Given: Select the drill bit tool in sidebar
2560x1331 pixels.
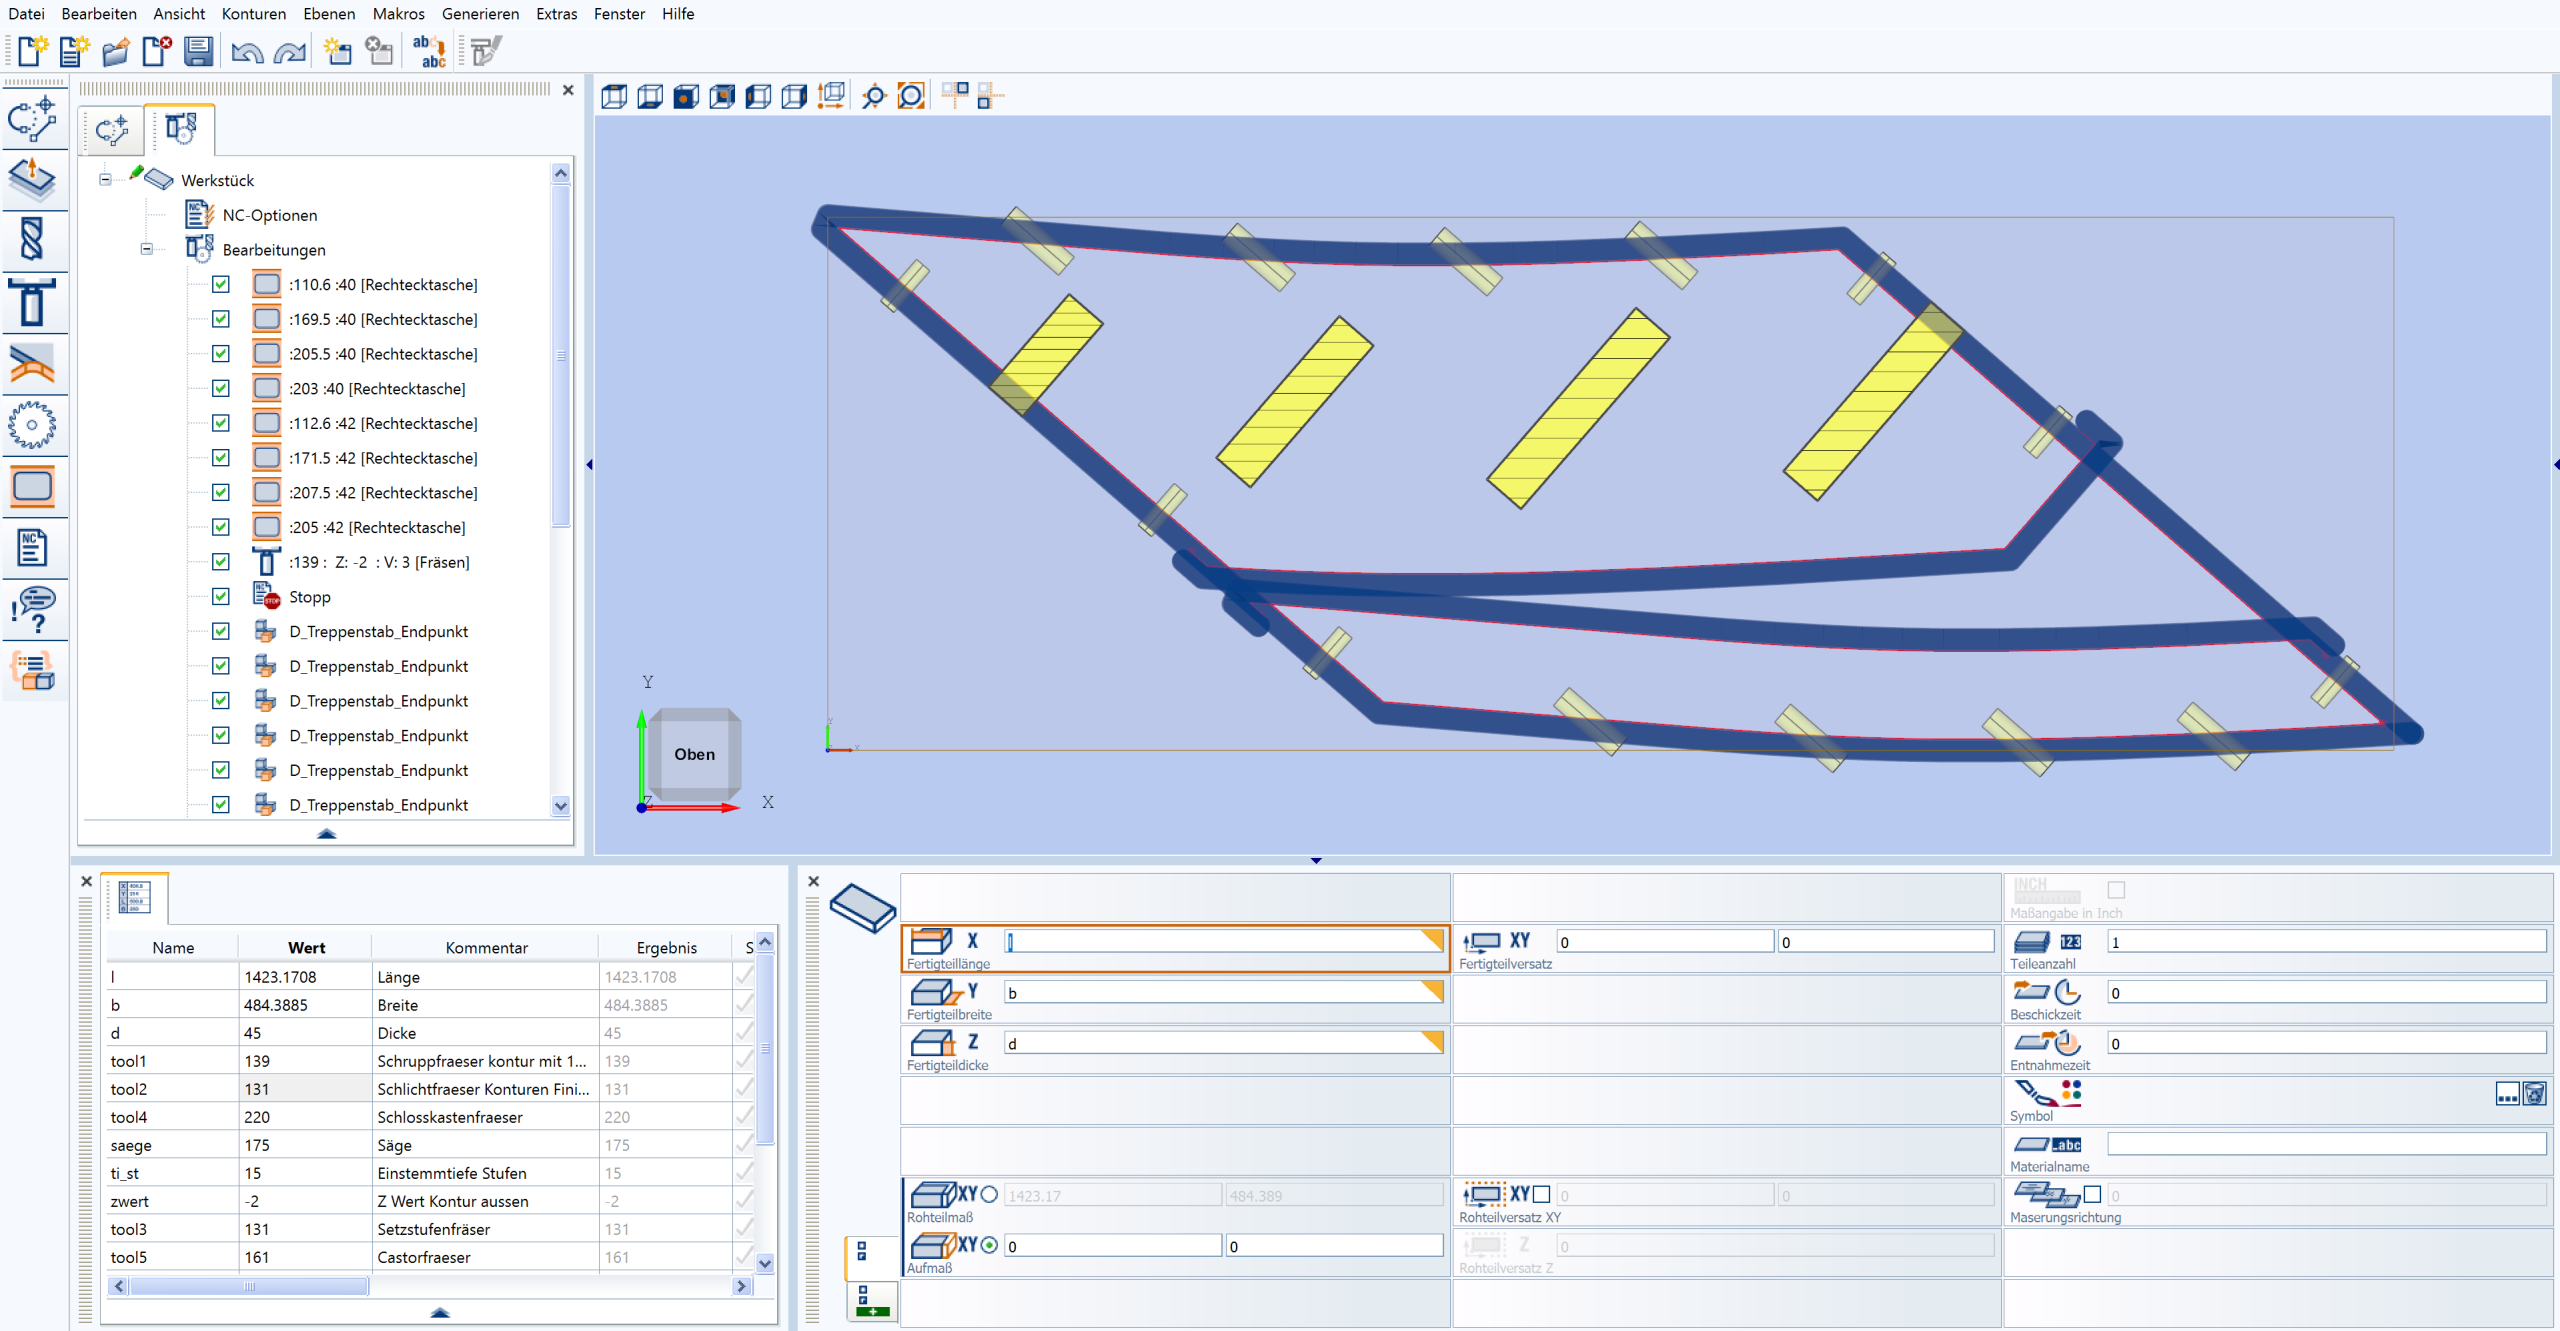Looking at the screenshot, I should pos(32,240).
